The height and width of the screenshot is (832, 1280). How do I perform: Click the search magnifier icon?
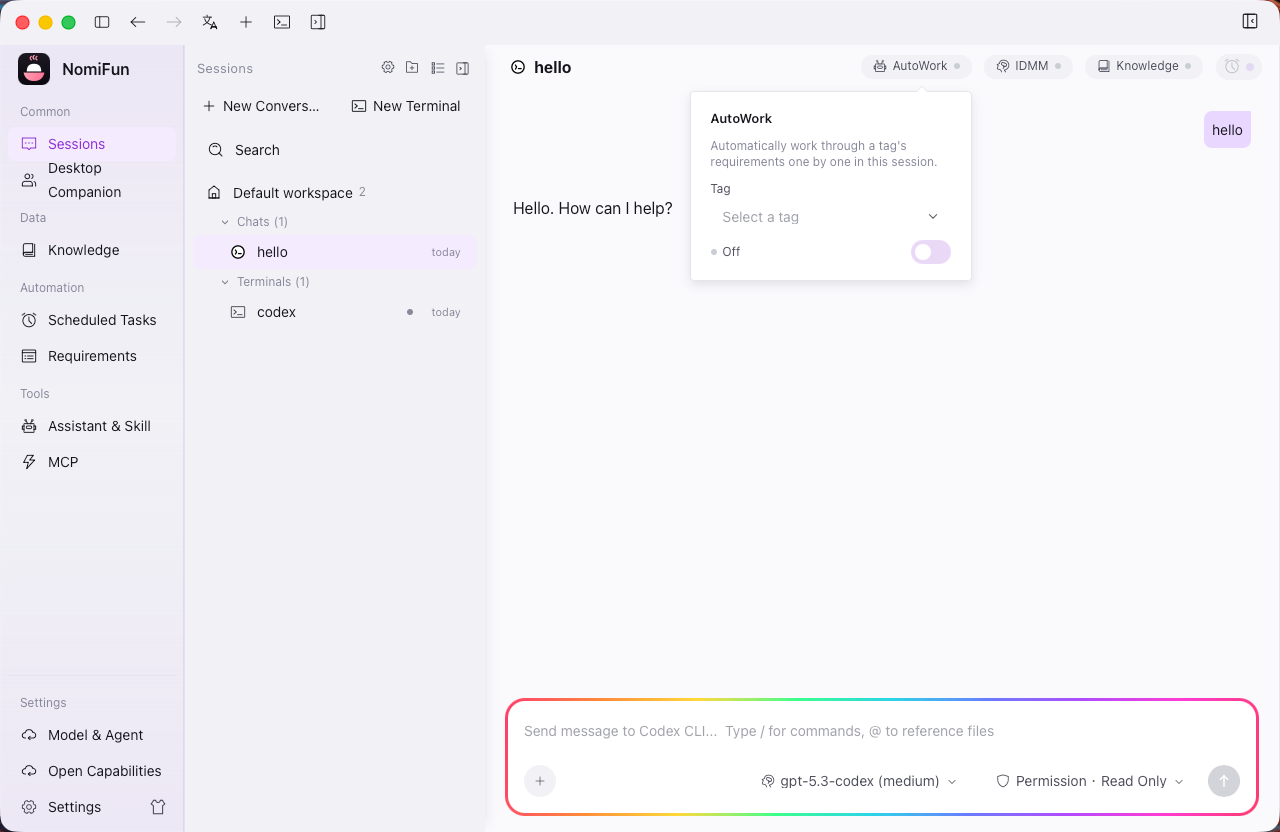coord(215,150)
